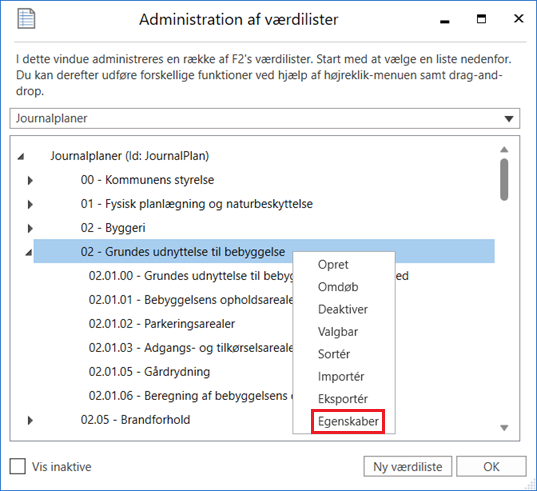Confirm with the OK button

point(491,466)
